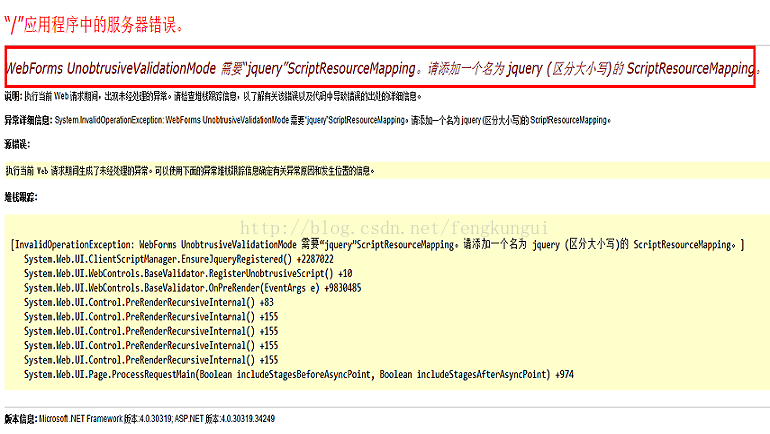The image size is (770, 434).
Task: Click the 源错误 label
Action: click(x=17, y=144)
